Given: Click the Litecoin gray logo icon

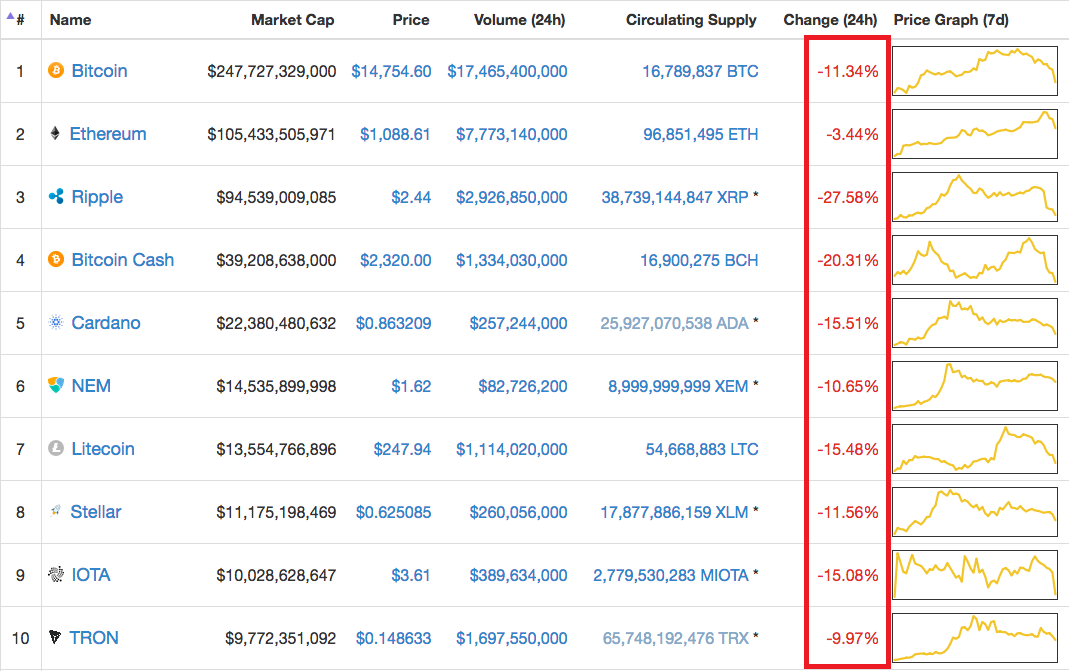Looking at the screenshot, I should [x=56, y=448].
